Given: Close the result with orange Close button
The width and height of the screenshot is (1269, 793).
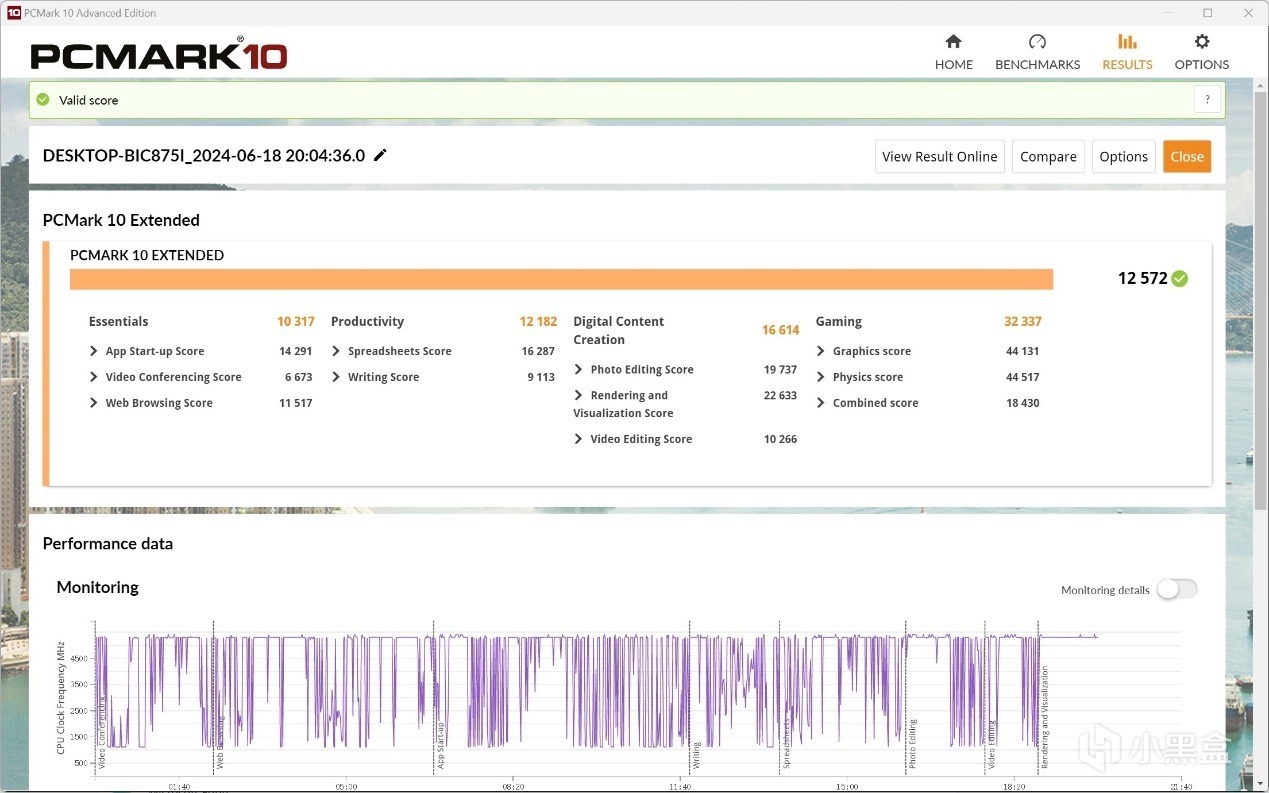Looking at the screenshot, I should pyautogui.click(x=1187, y=156).
